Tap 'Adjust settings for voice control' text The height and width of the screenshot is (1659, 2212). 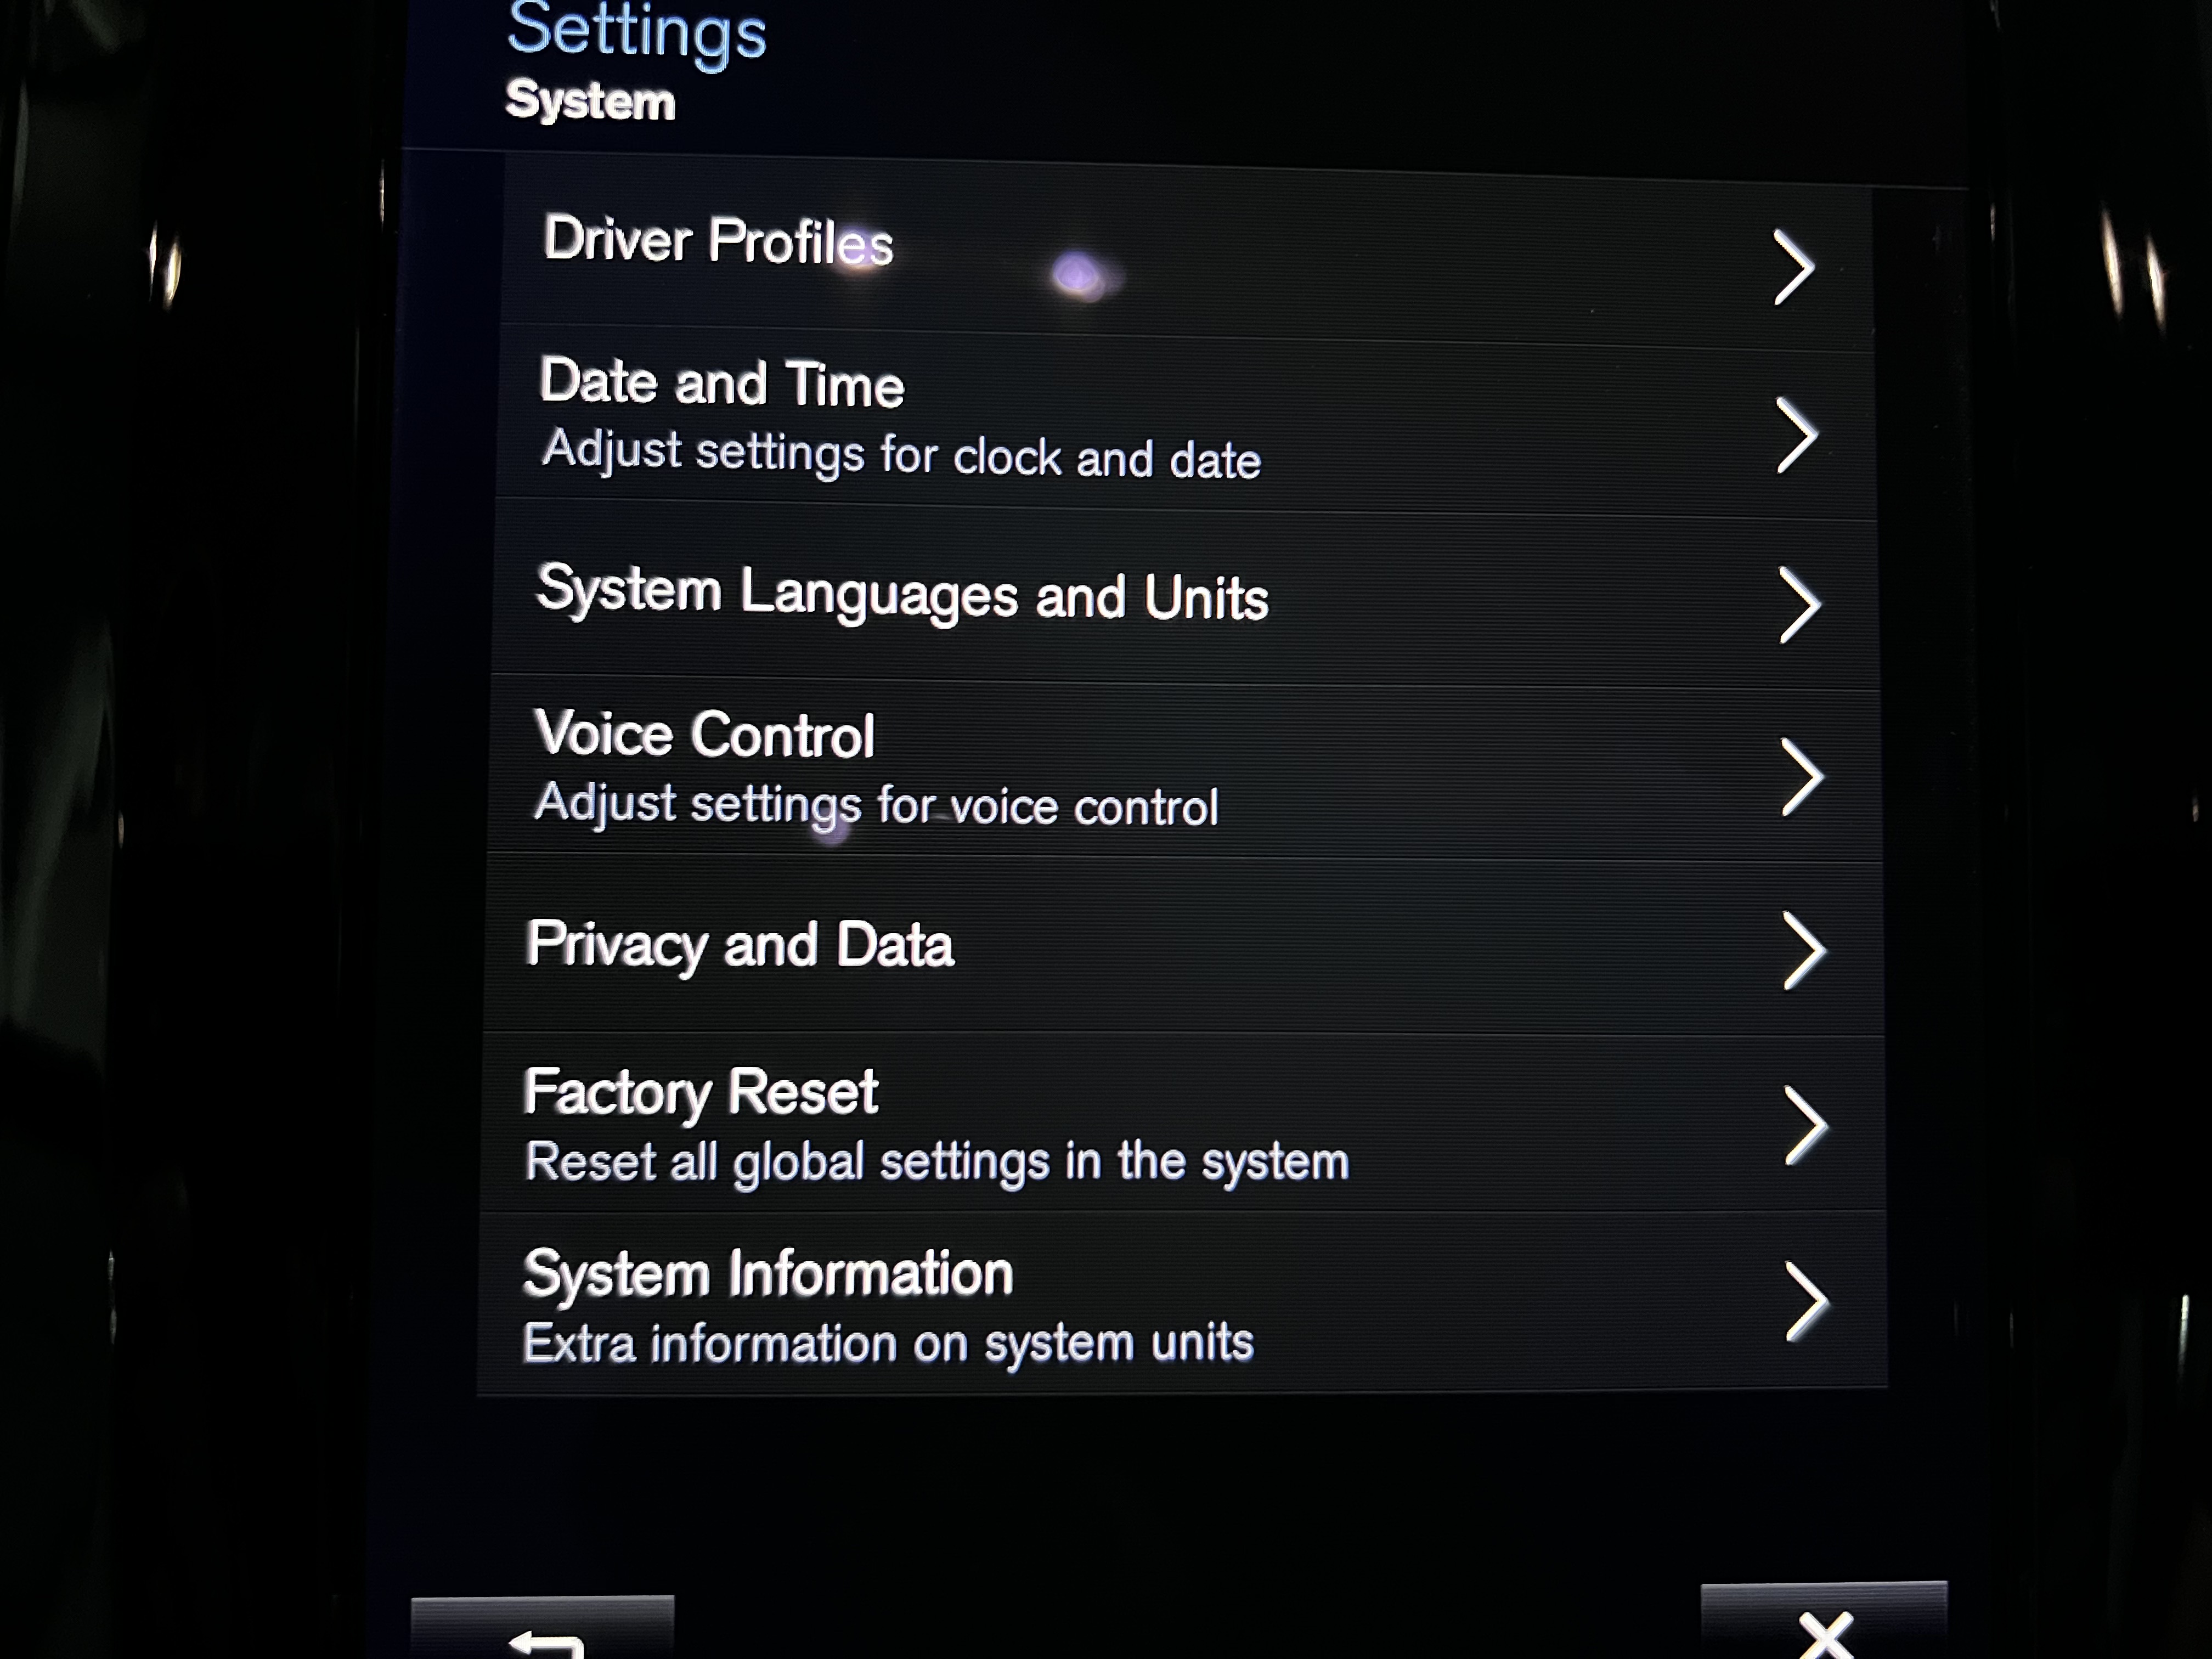click(877, 805)
